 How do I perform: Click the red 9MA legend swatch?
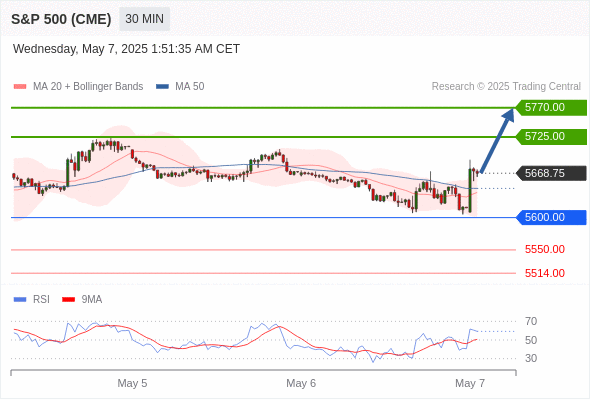pyautogui.click(x=68, y=300)
